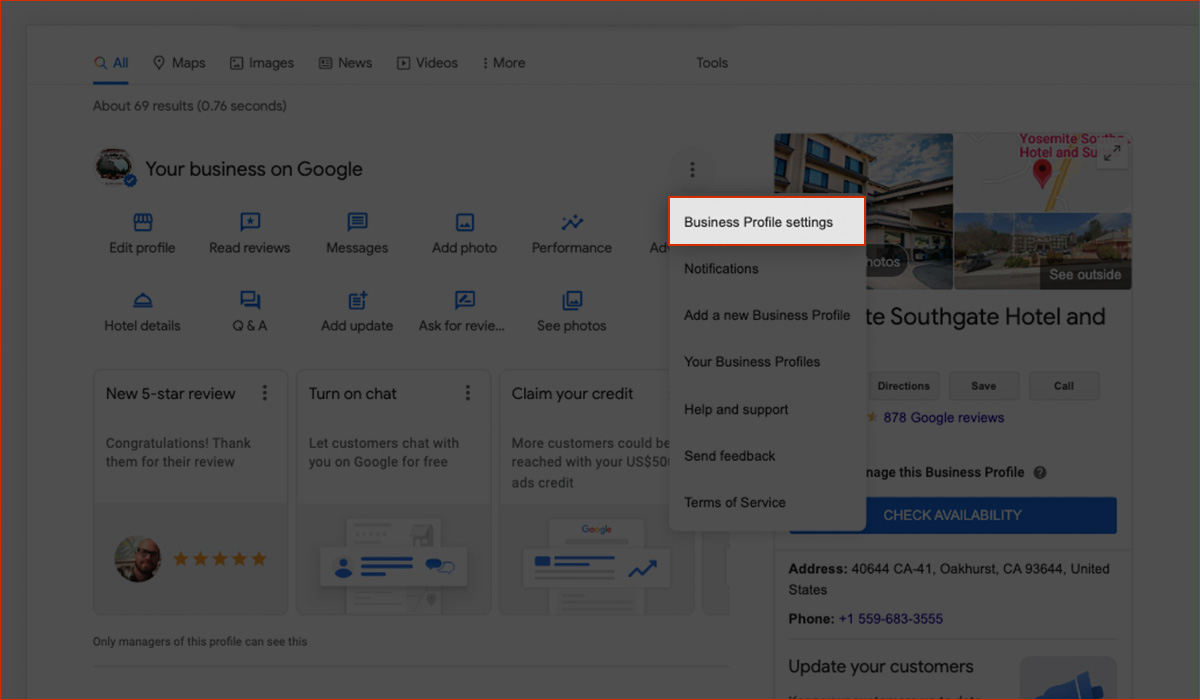Select Help and support
This screenshot has width=1200, height=700.
(x=766, y=409)
